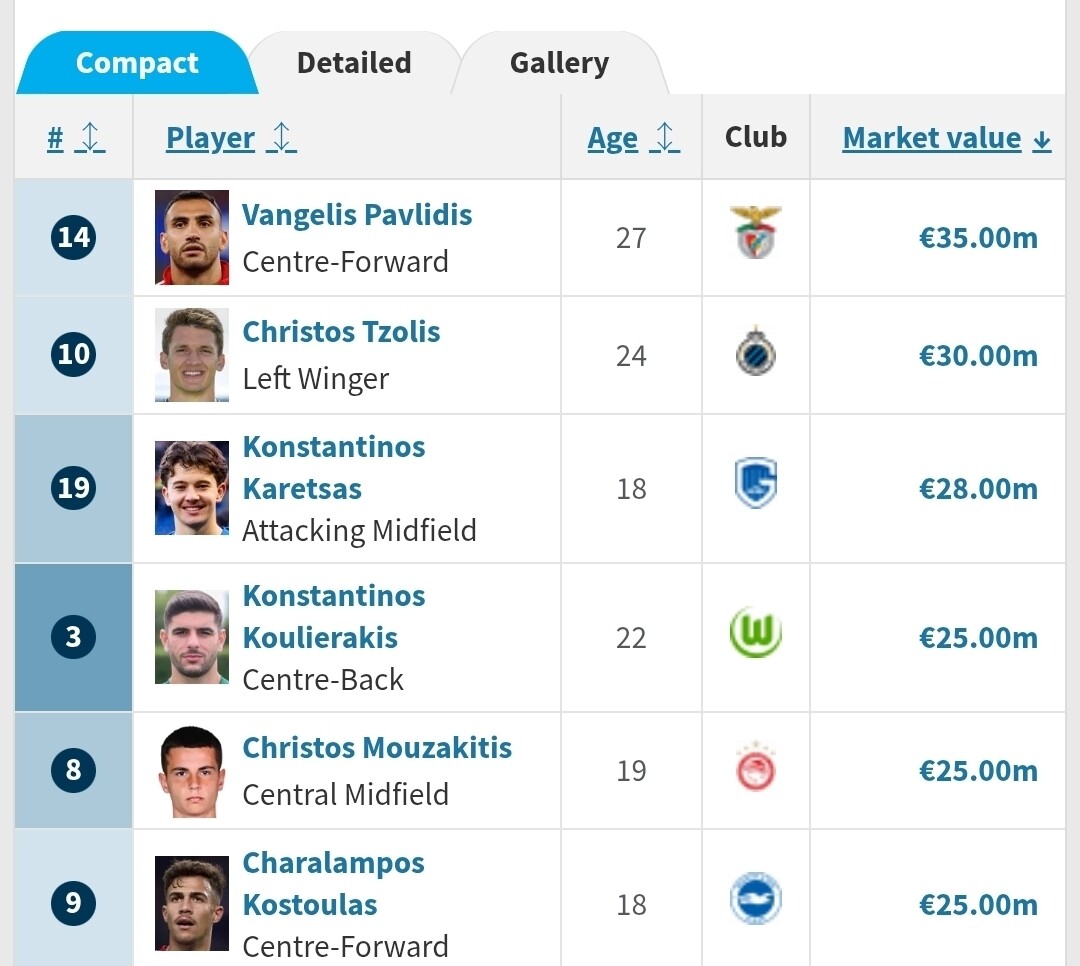Open the Benfica club crest
This screenshot has width=1080, height=966.
click(756, 233)
